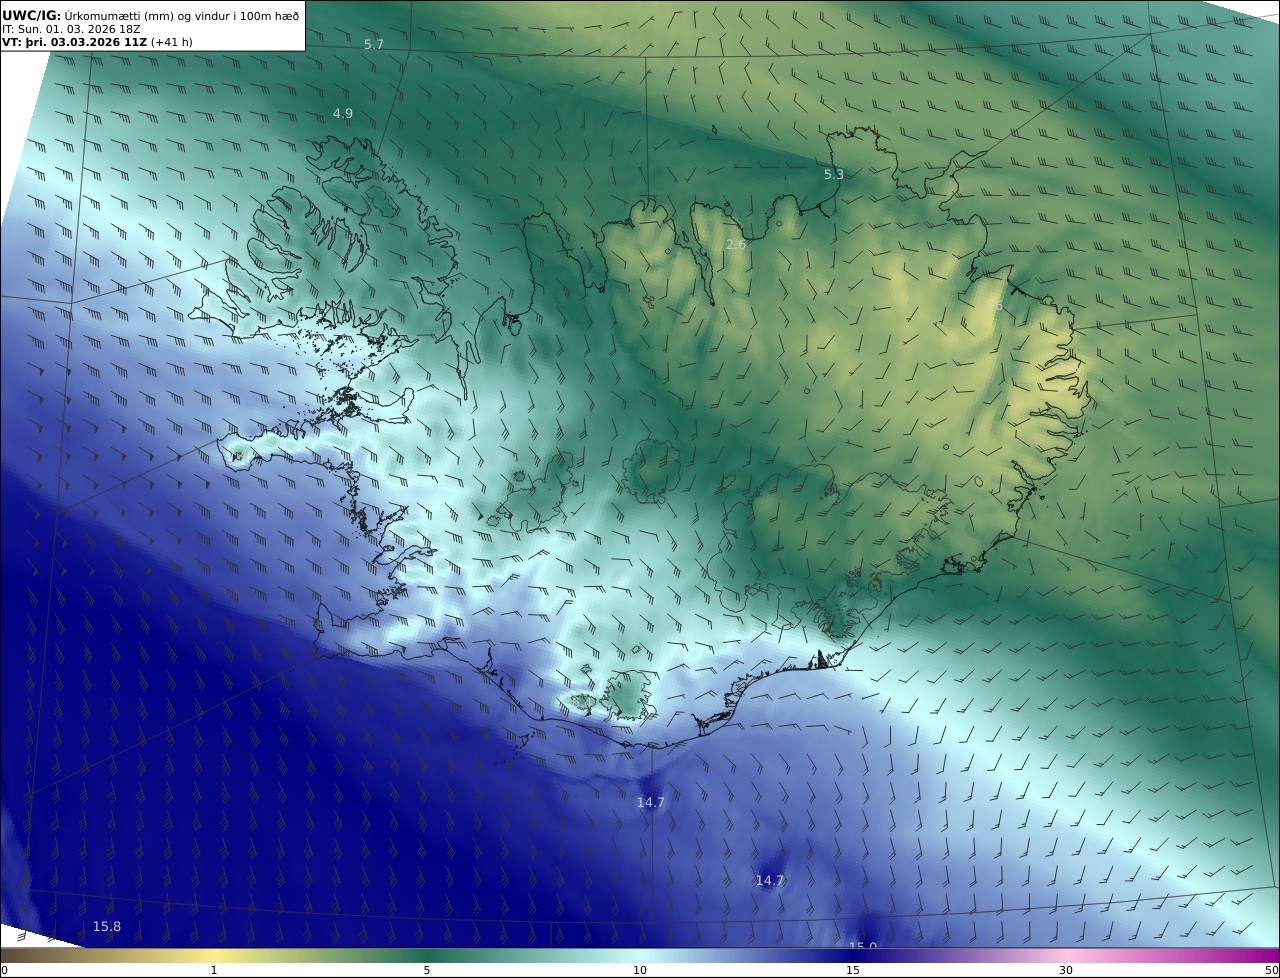Click the colorbar tick label '30'
The image size is (1280, 978).
tap(1066, 970)
